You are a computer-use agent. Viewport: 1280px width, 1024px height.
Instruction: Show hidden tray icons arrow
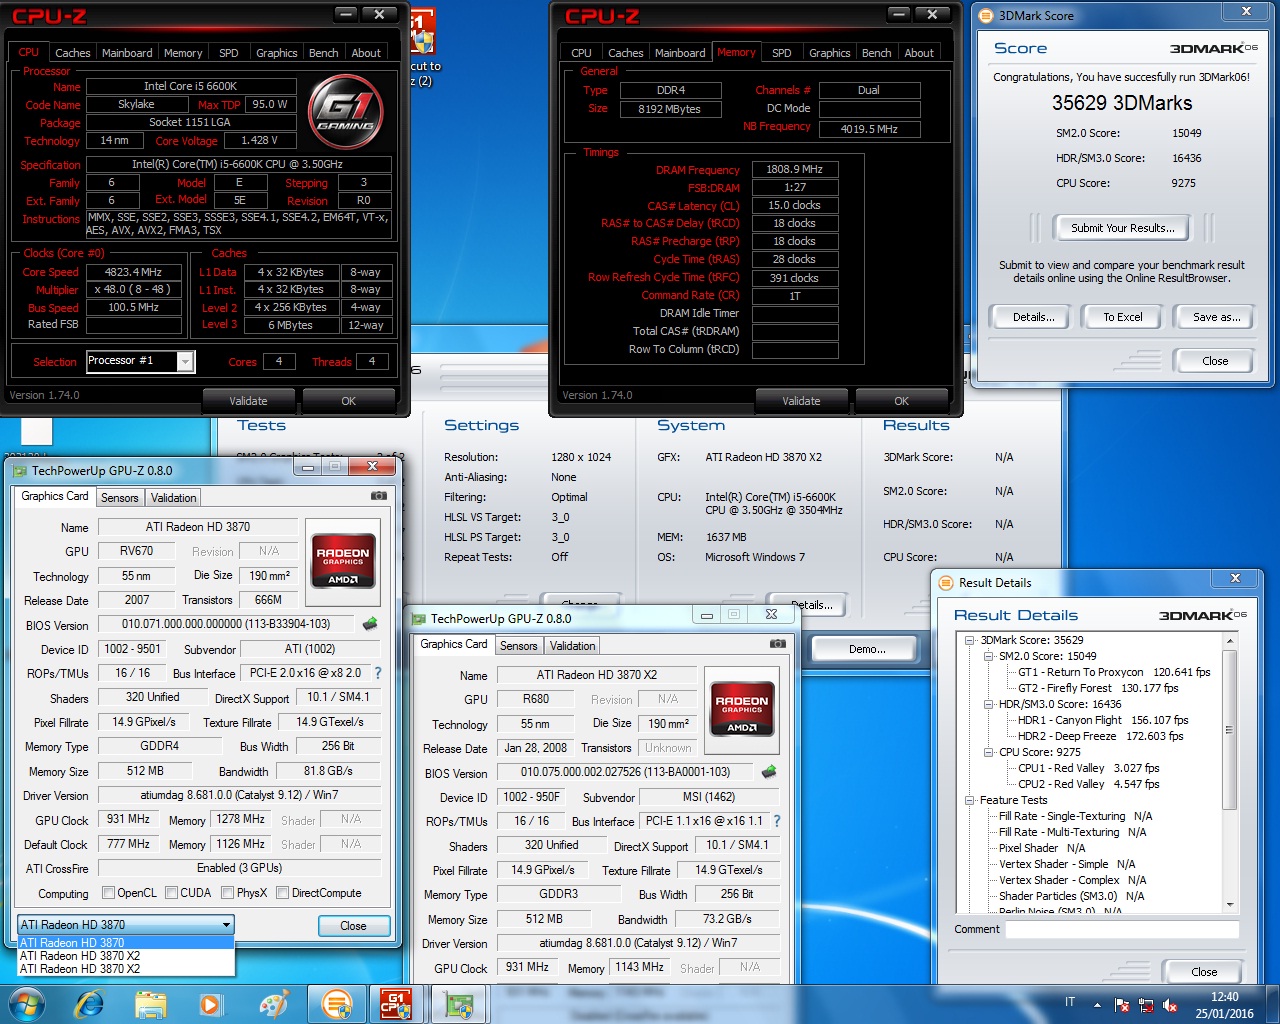[1097, 1005]
